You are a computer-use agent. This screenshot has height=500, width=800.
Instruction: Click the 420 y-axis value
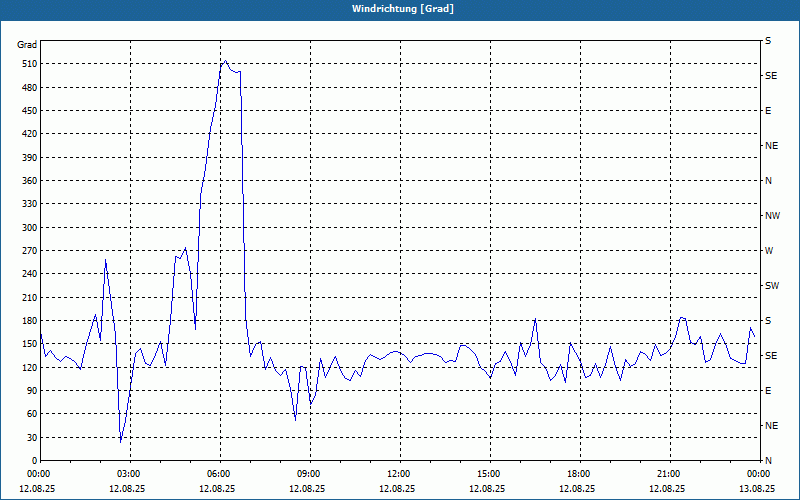point(30,134)
